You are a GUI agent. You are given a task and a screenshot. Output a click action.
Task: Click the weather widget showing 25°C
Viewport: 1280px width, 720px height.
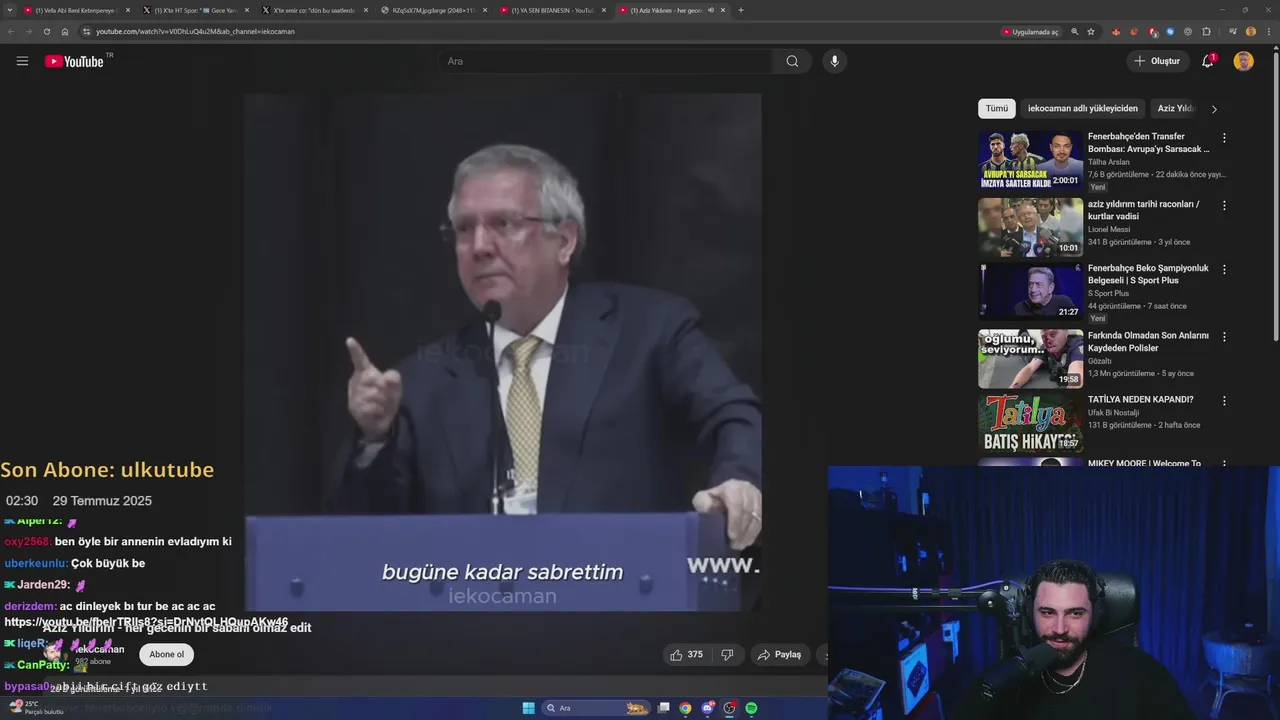[x=36, y=707]
